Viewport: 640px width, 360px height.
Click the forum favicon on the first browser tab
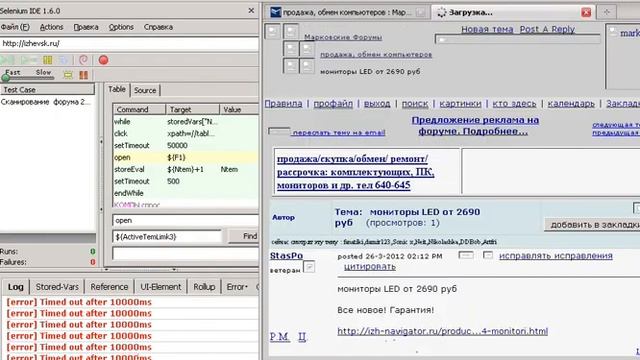click(x=276, y=12)
